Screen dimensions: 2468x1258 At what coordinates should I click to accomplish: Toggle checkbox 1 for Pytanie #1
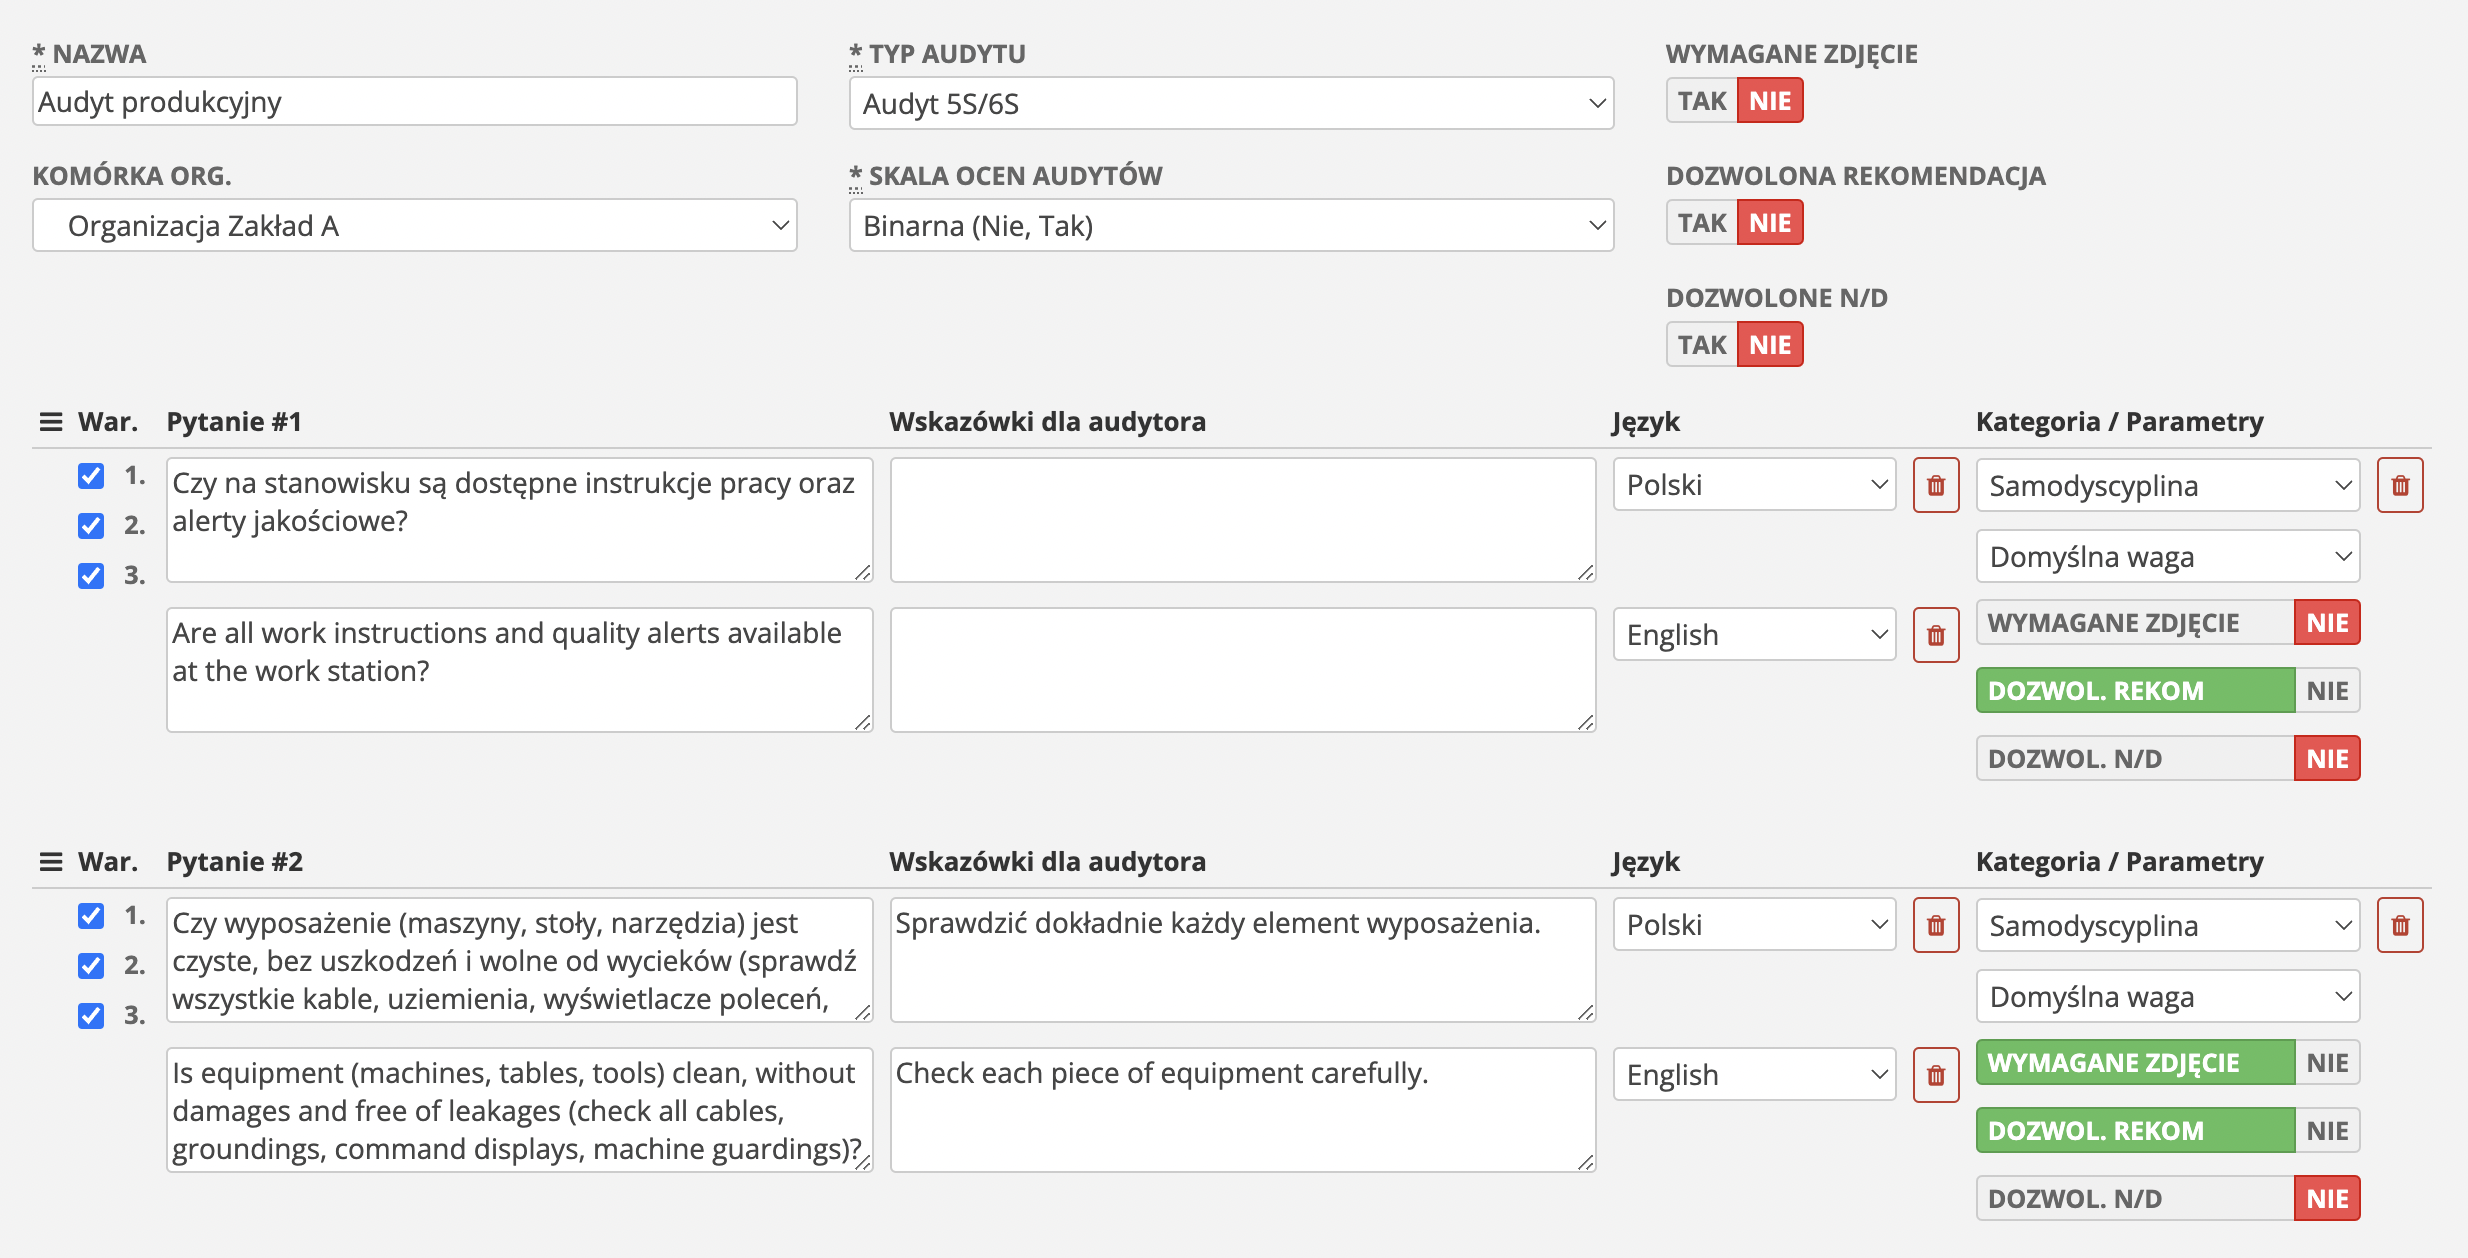click(91, 483)
